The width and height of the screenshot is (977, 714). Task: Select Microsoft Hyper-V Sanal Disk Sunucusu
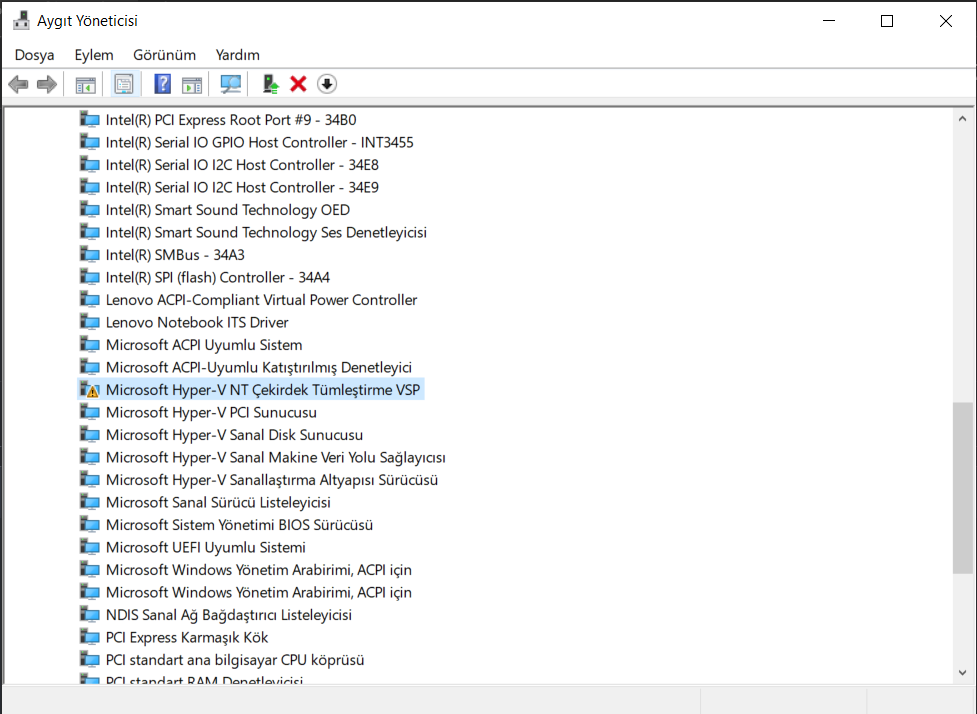(234, 435)
